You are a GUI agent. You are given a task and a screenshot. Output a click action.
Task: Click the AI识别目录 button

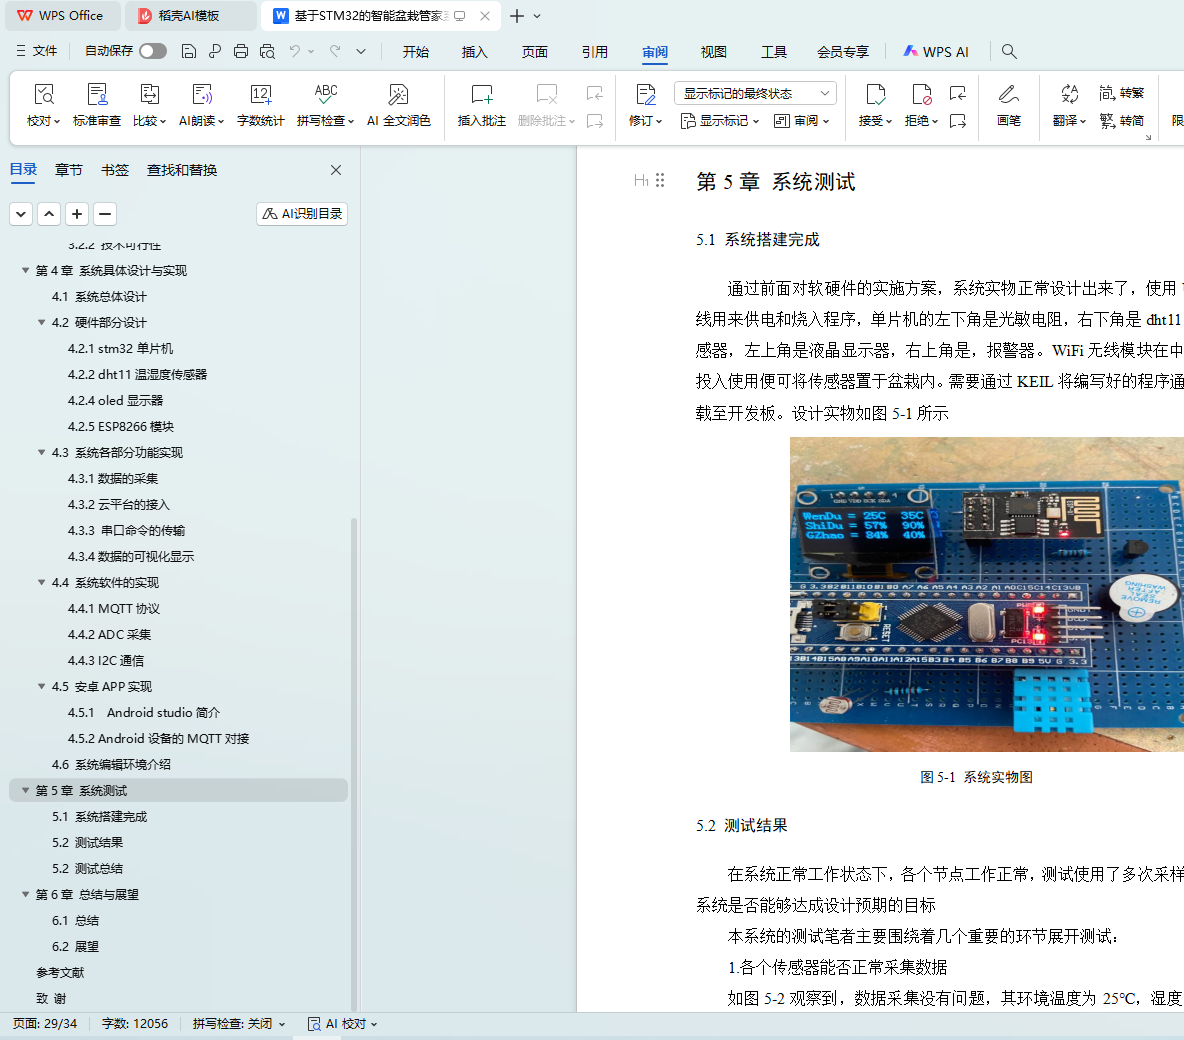(x=302, y=214)
